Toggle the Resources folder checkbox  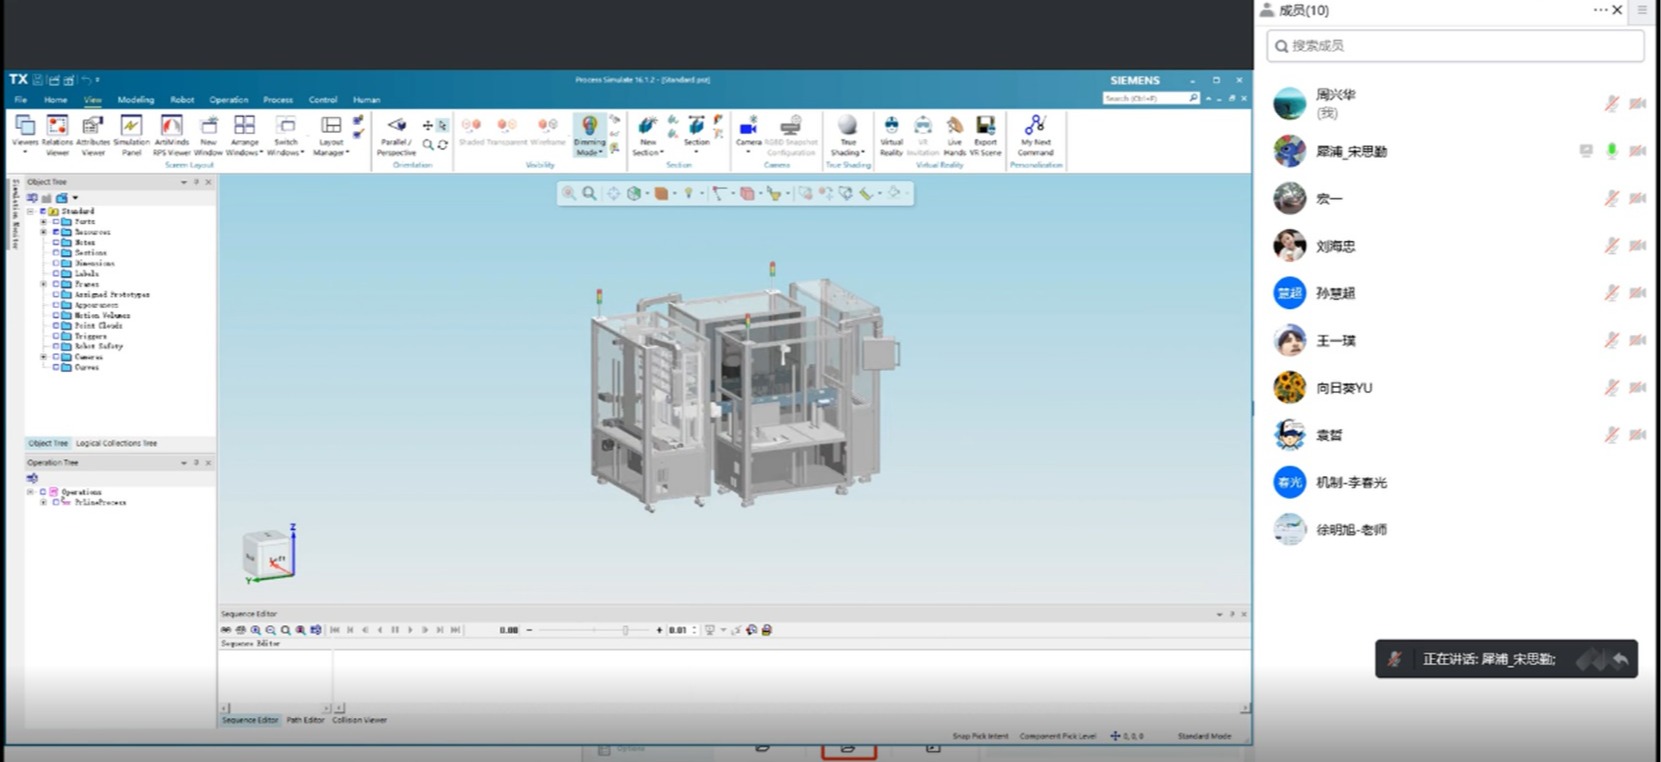[56, 232]
